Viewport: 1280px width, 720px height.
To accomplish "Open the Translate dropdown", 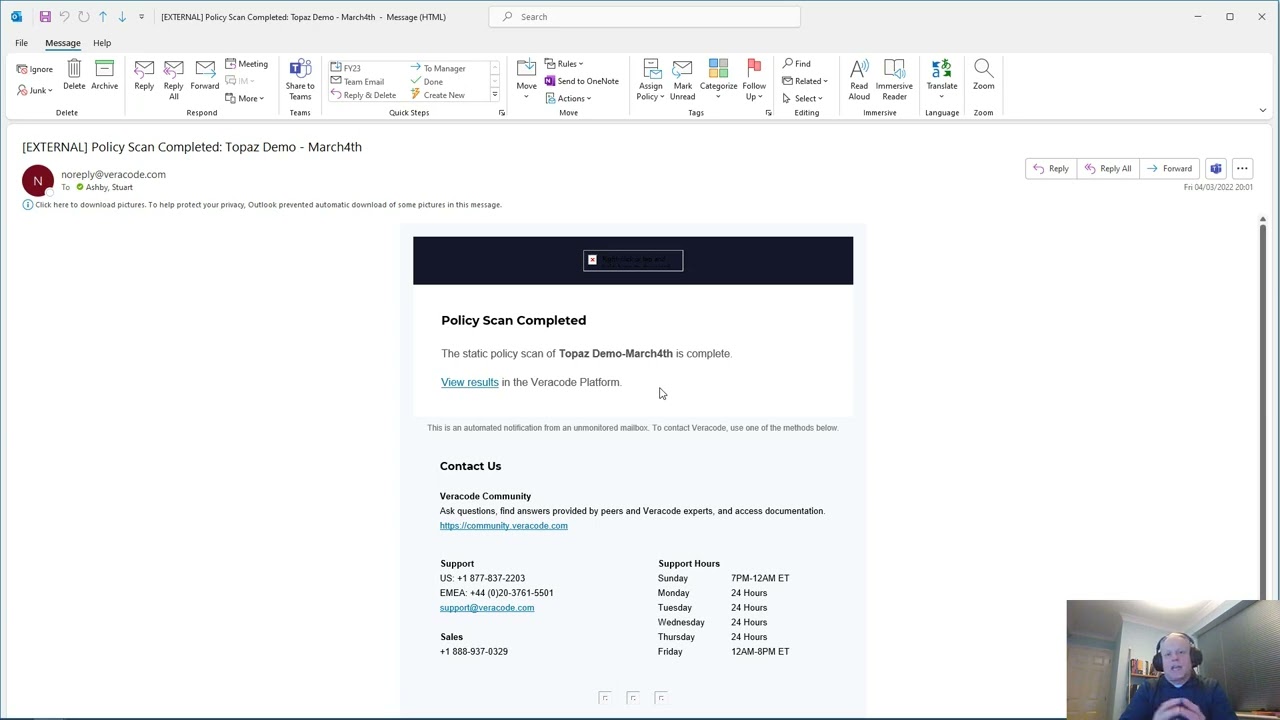I will tap(942, 80).
